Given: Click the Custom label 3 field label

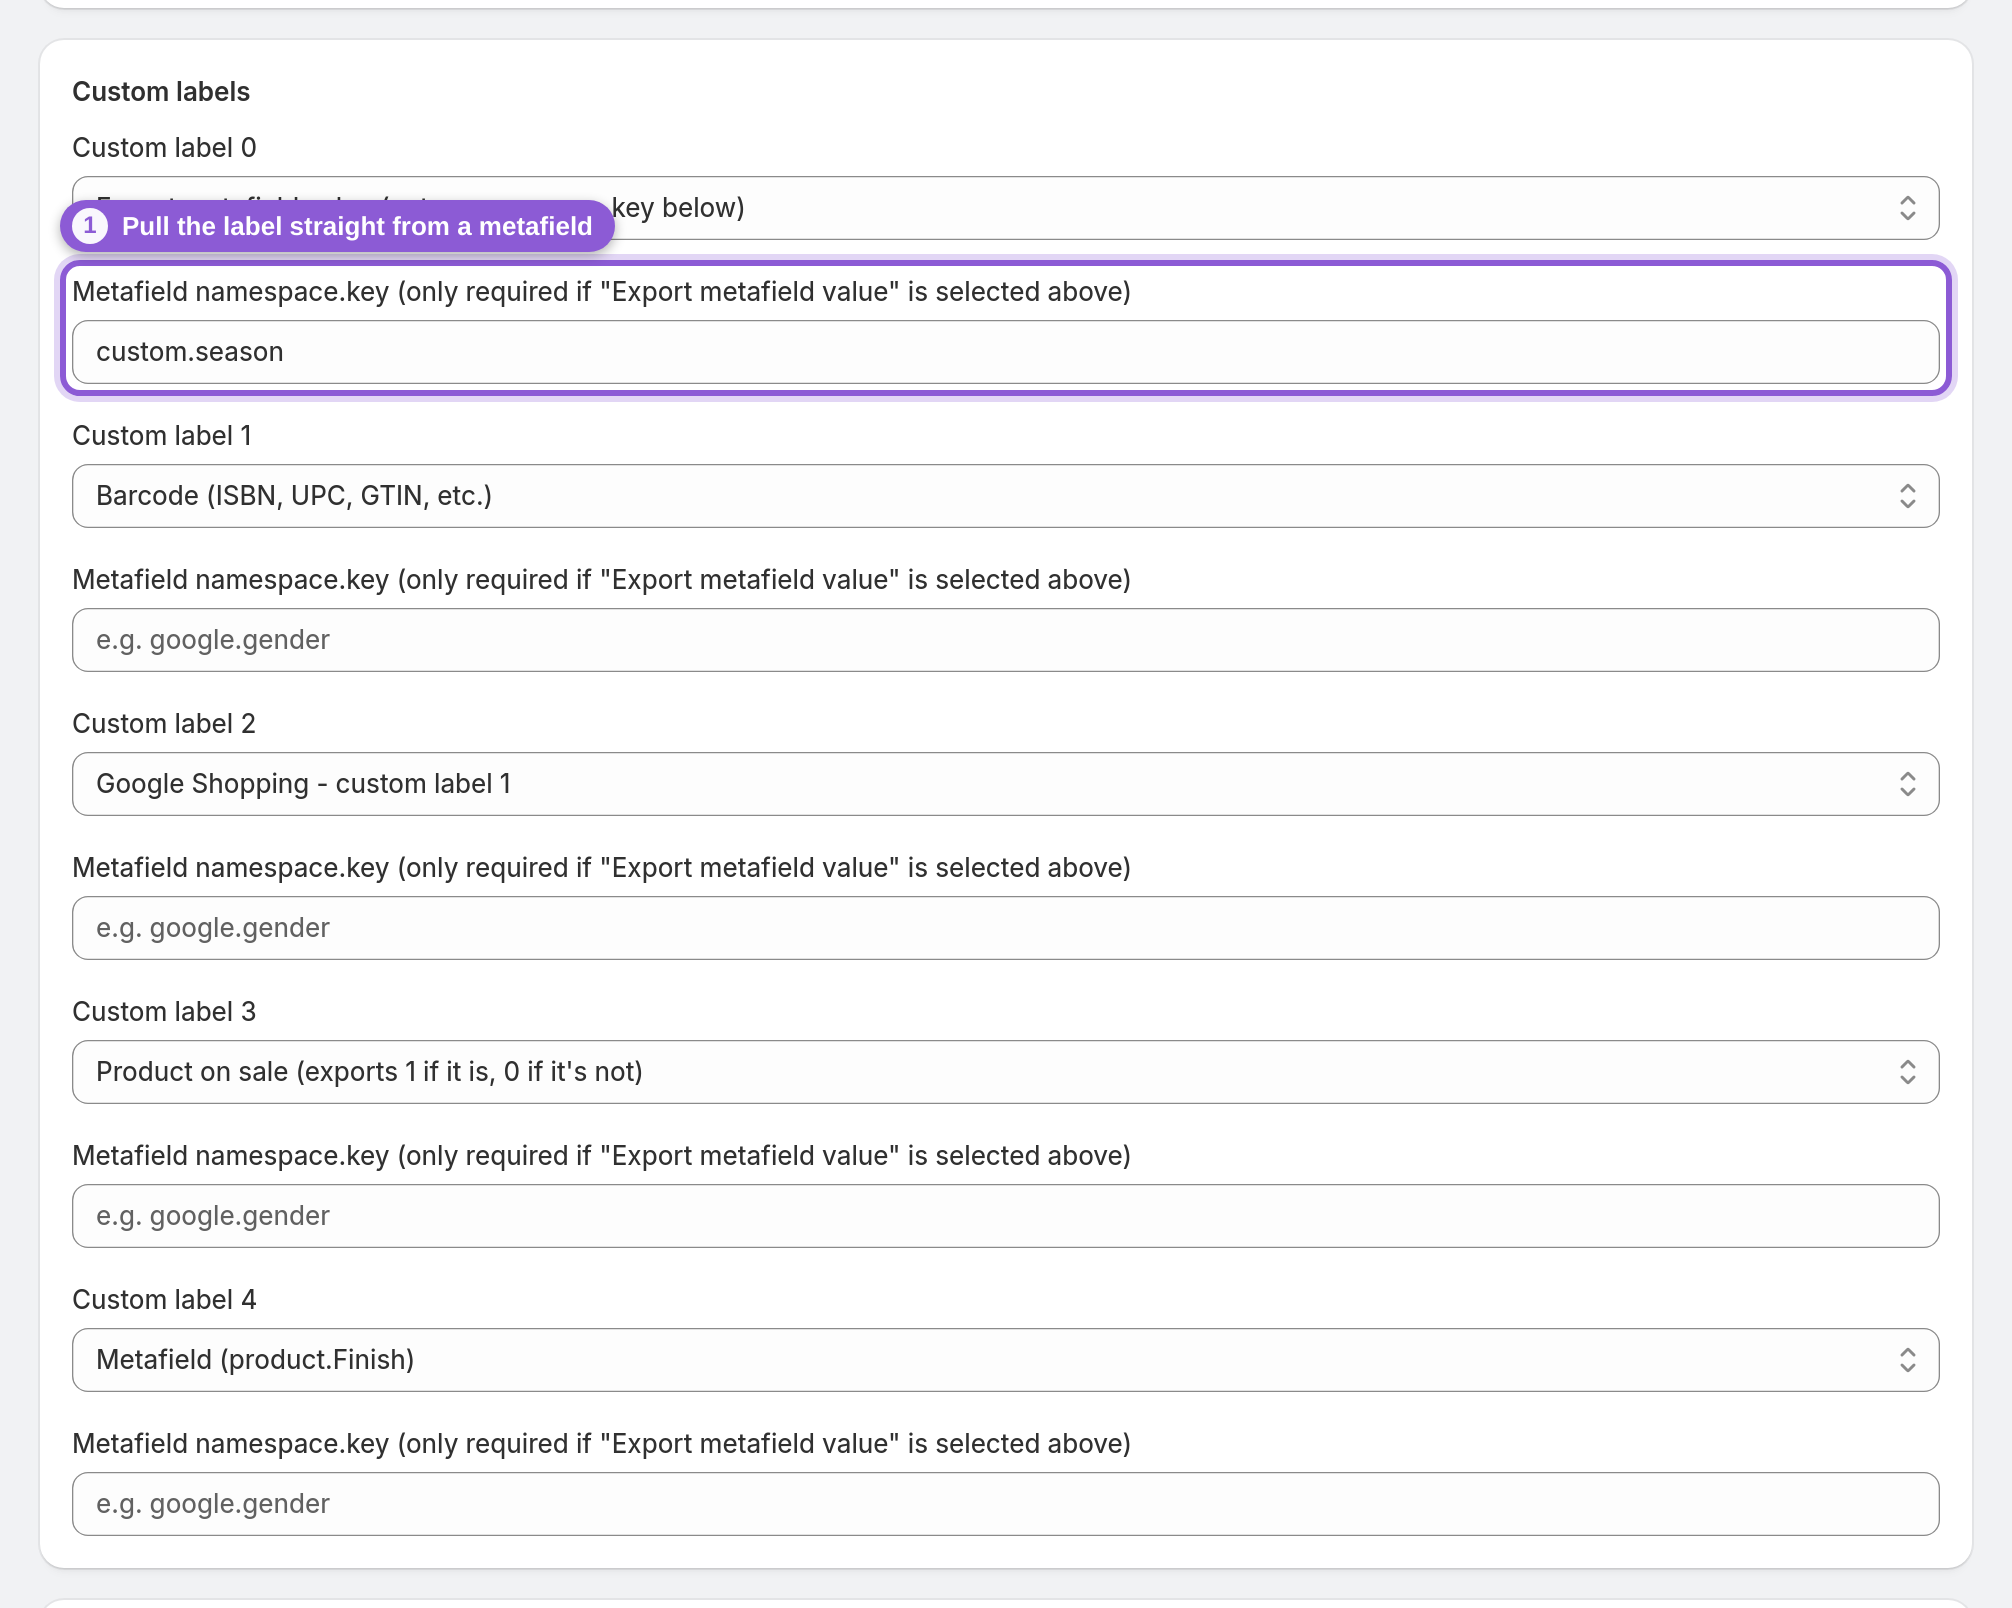Looking at the screenshot, I should 164,1012.
